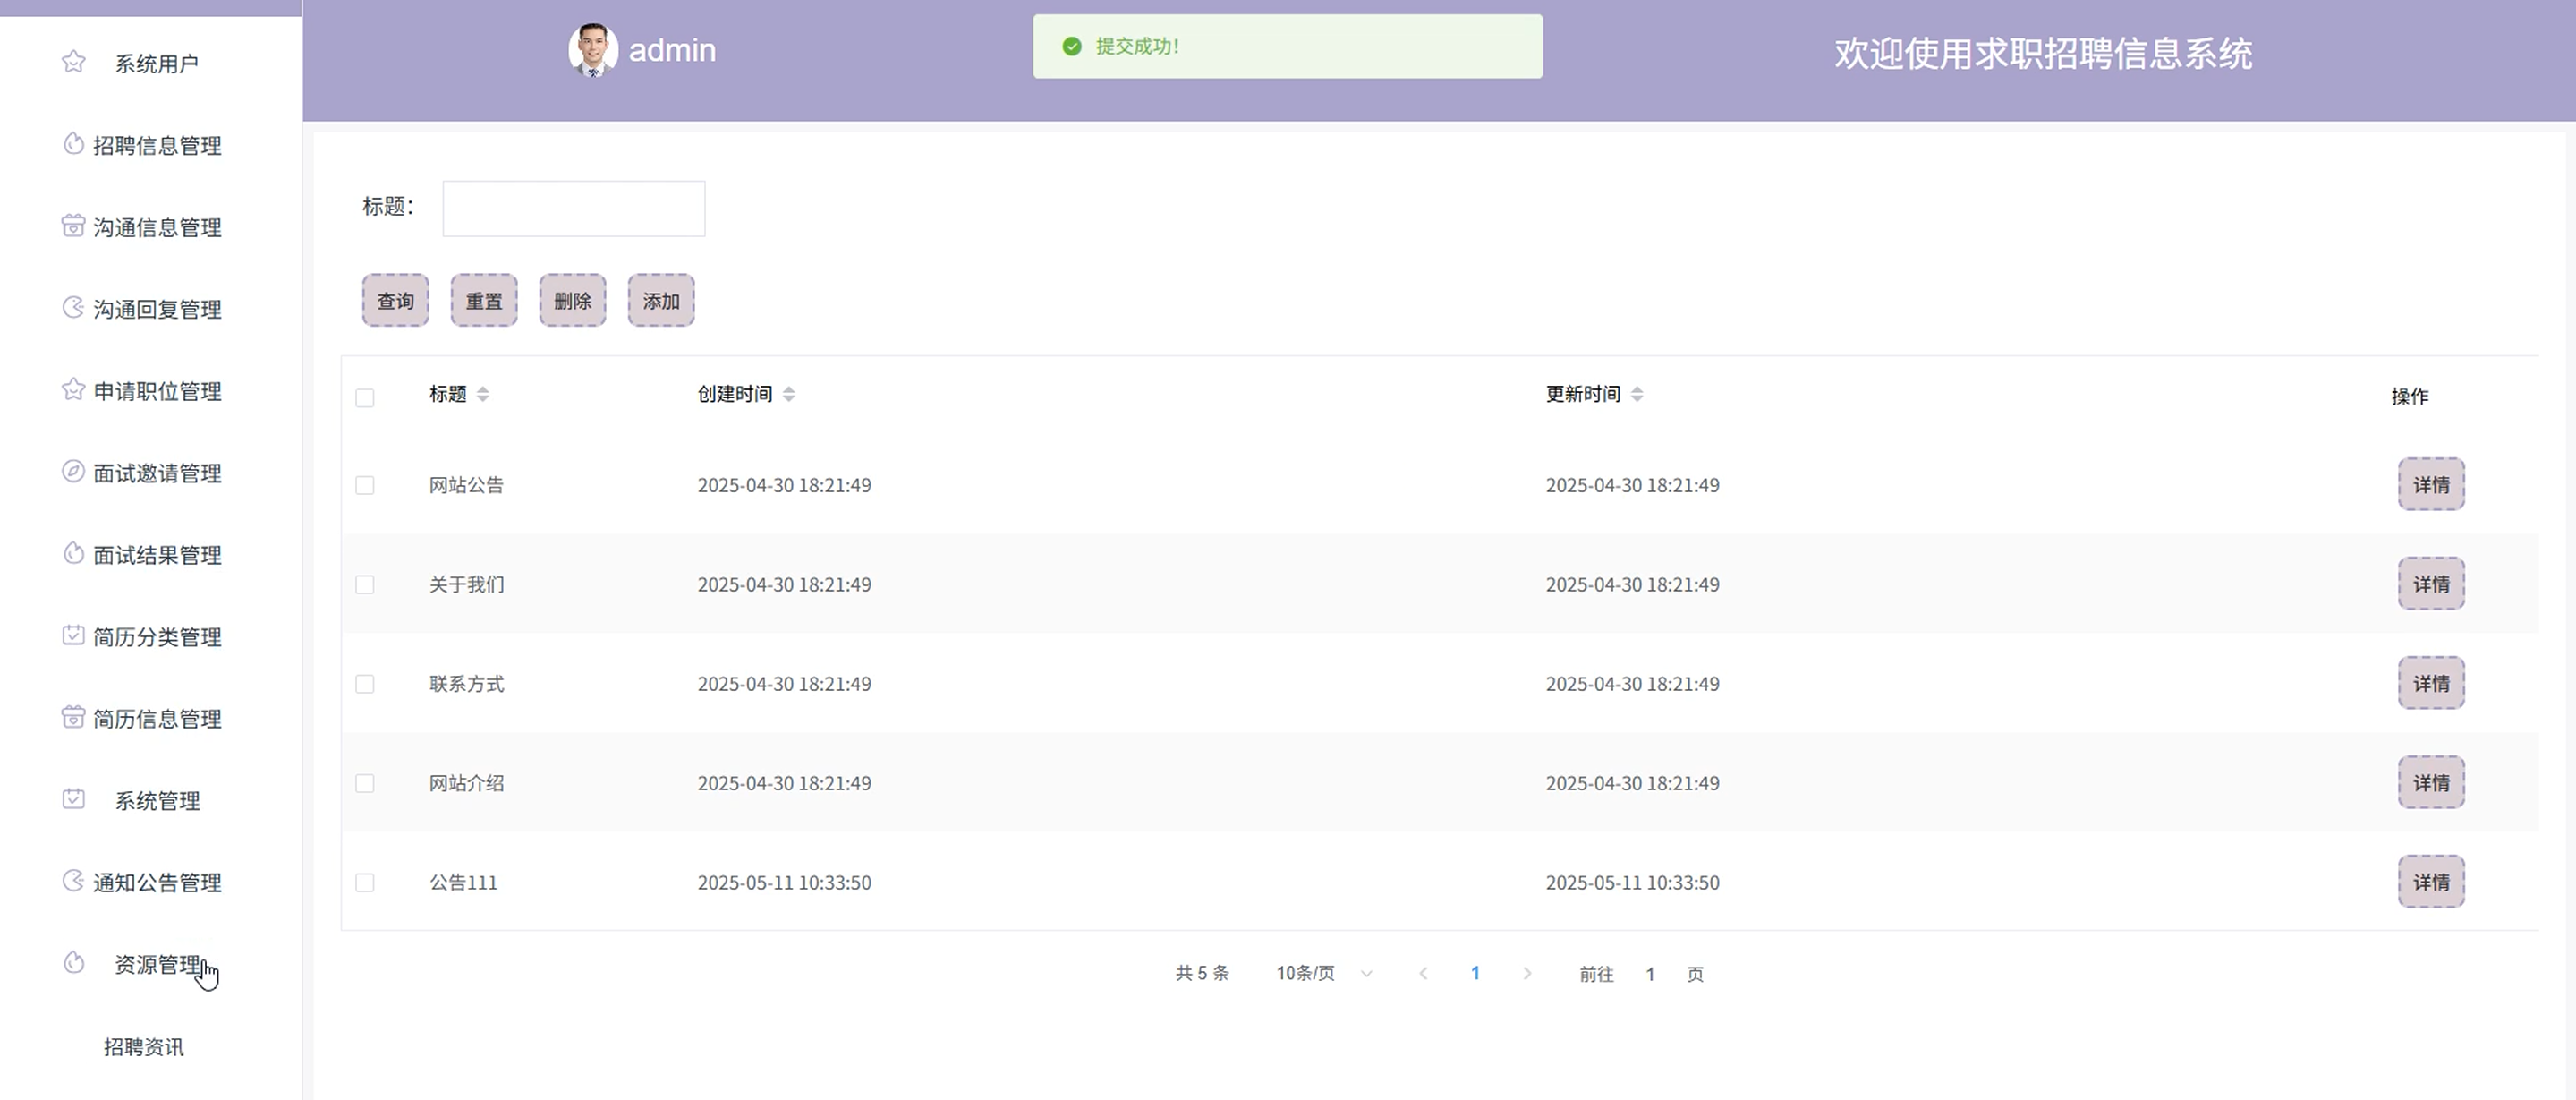Click the star icon beside 系统用户
The image size is (2576, 1100).
pos(73,63)
